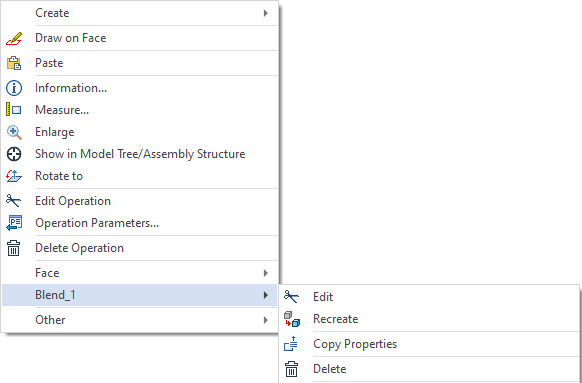This screenshot has height=383, width=582.
Task: Click the Paste clipboard icon
Action: pos(14,63)
